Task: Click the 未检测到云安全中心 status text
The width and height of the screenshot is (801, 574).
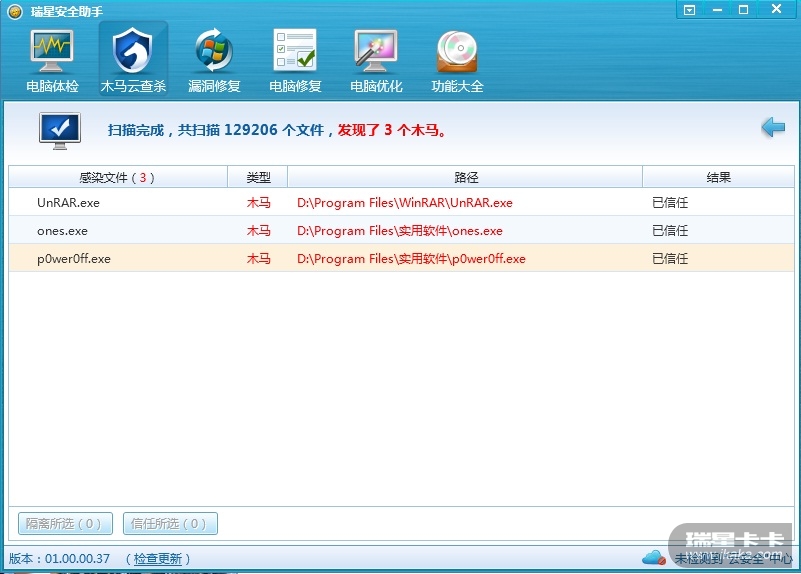Action: coord(734,558)
